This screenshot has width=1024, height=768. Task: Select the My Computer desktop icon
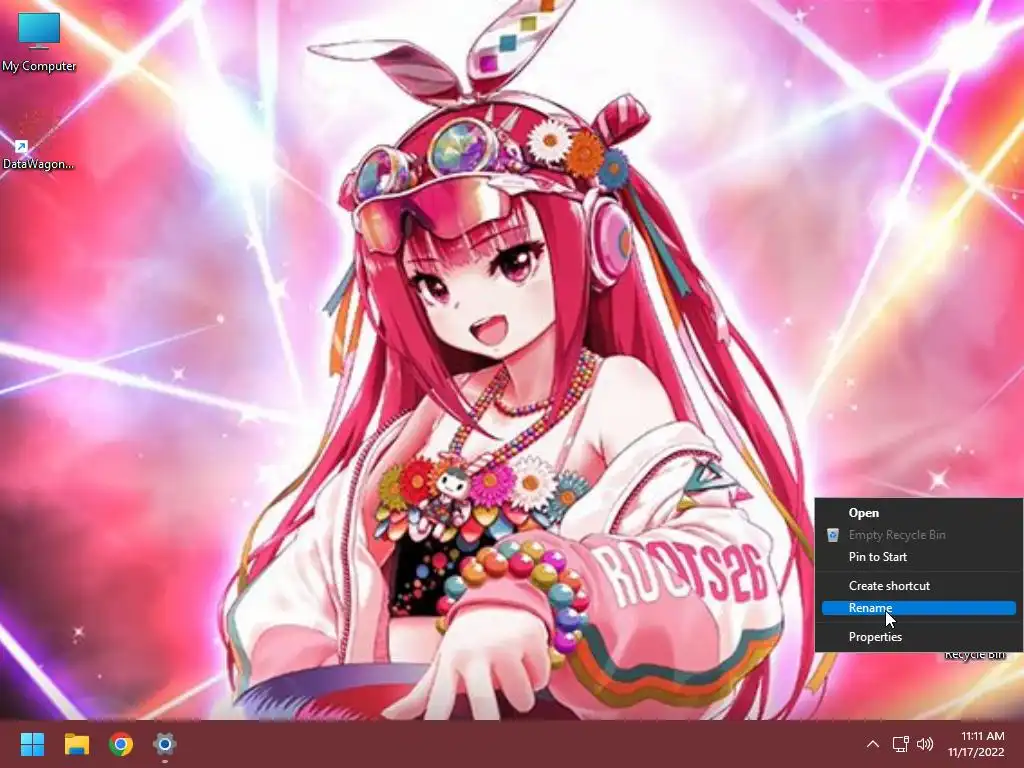[x=39, y=42]
